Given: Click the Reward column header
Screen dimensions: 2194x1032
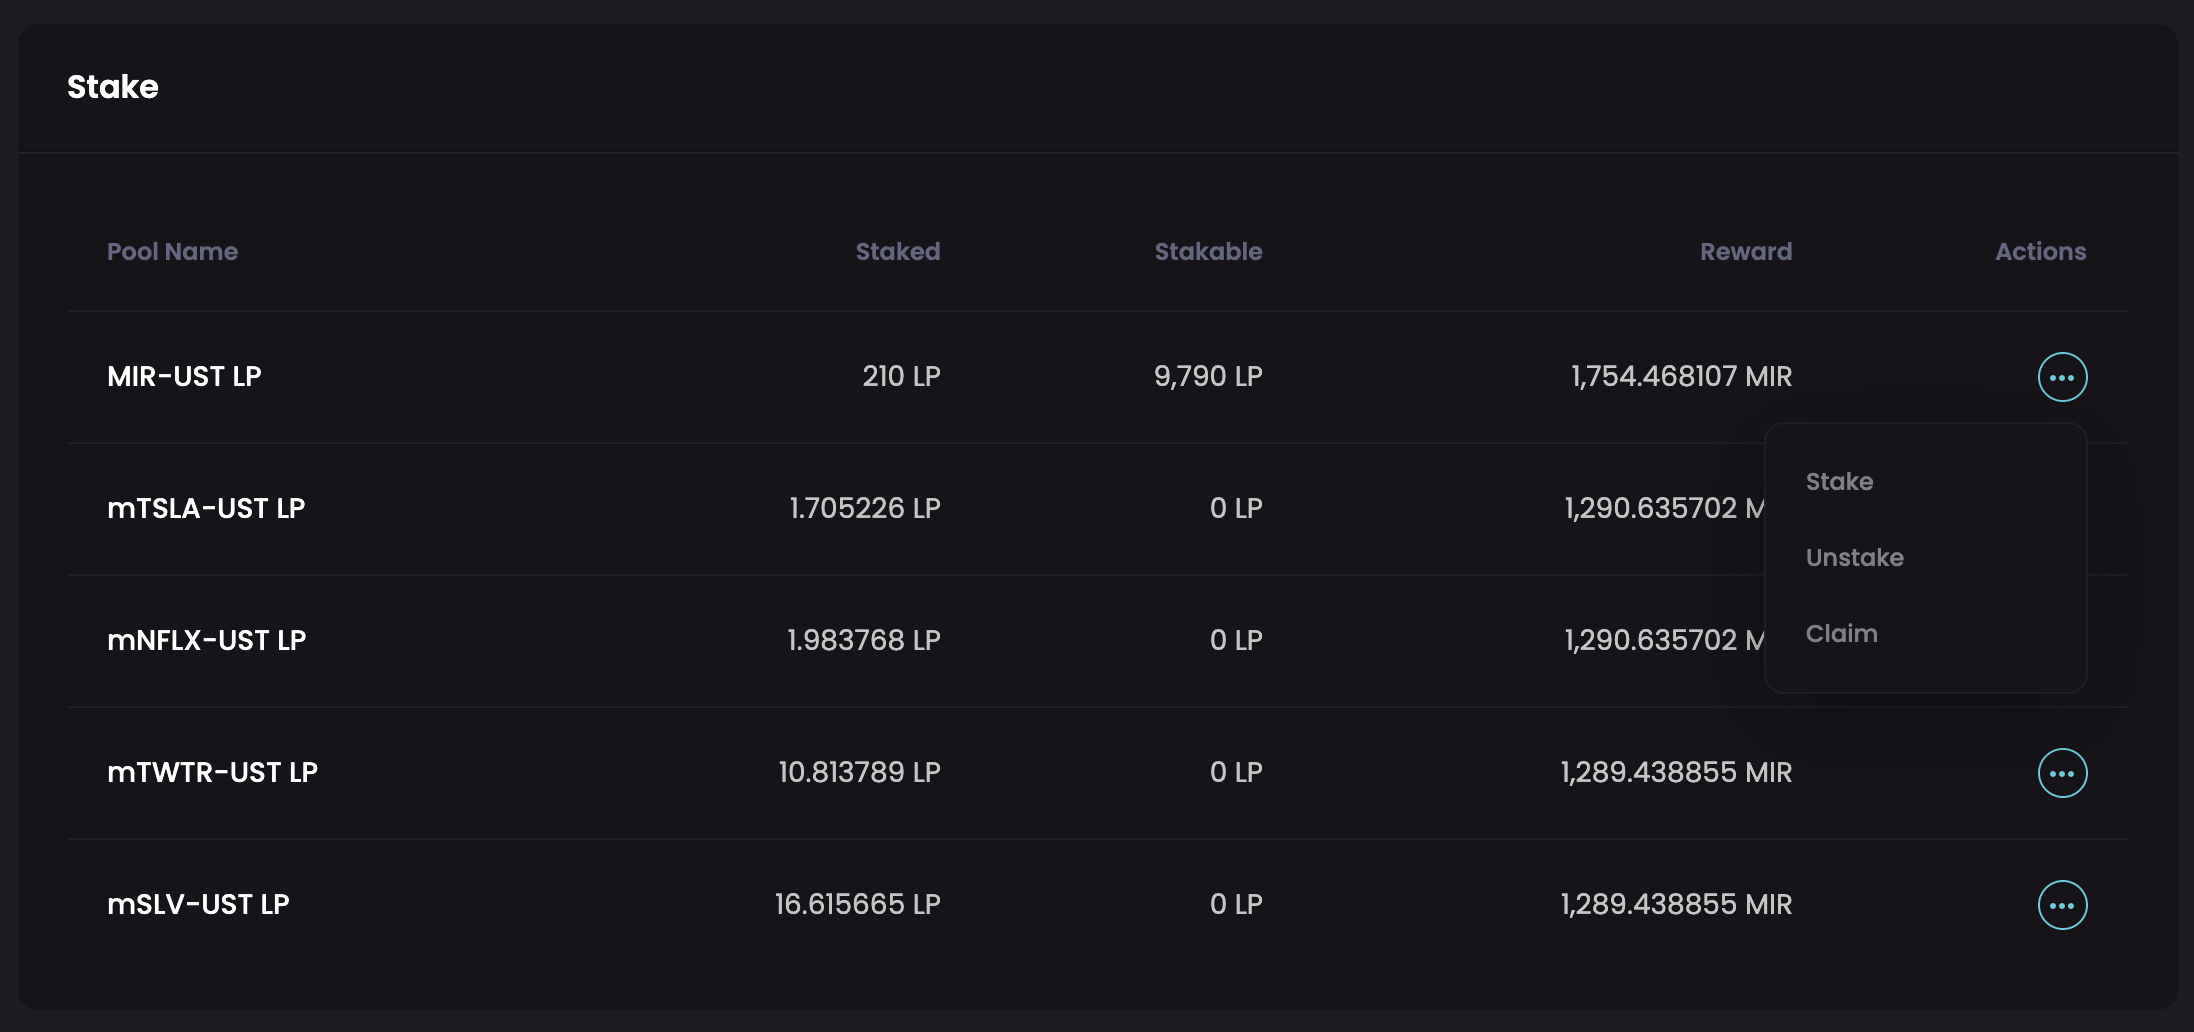Looking at the screenshot, I should 1745,251.
